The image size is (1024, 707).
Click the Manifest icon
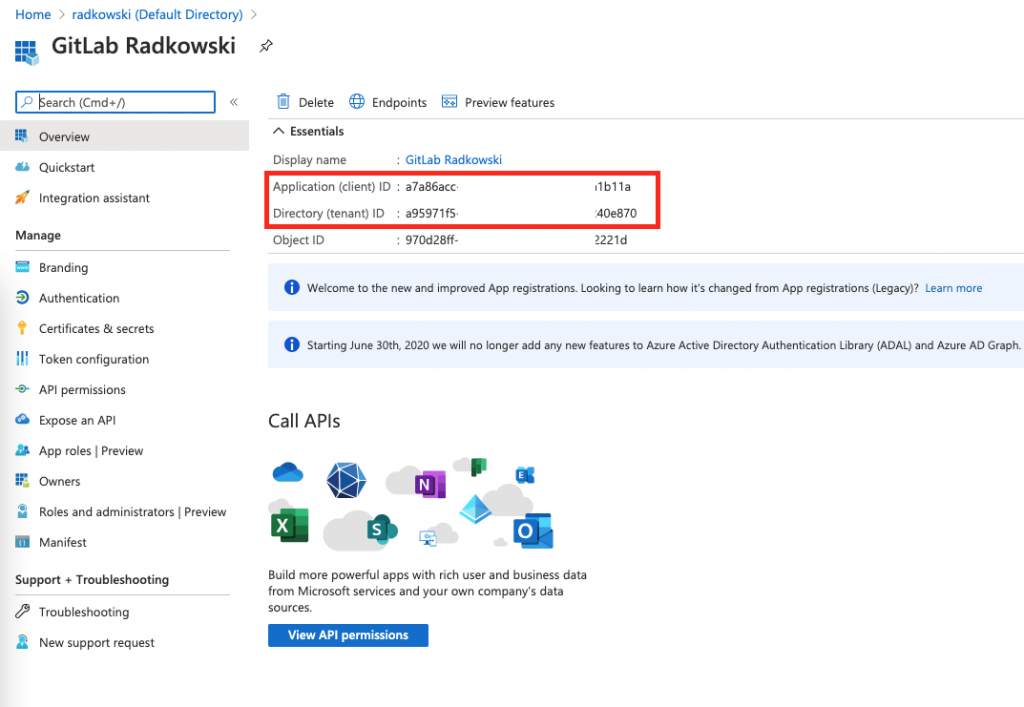coord(22,542)
